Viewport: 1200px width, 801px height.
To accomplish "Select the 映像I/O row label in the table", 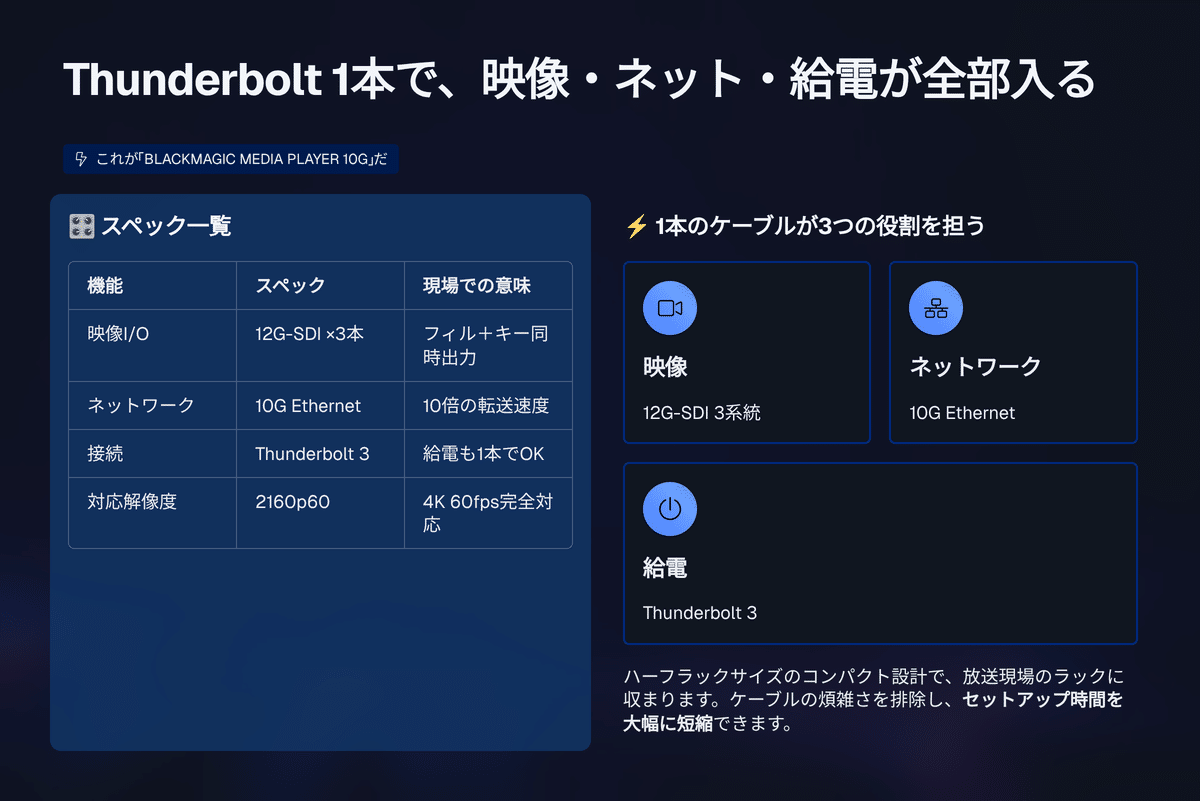I will click(x=118, y=334).
